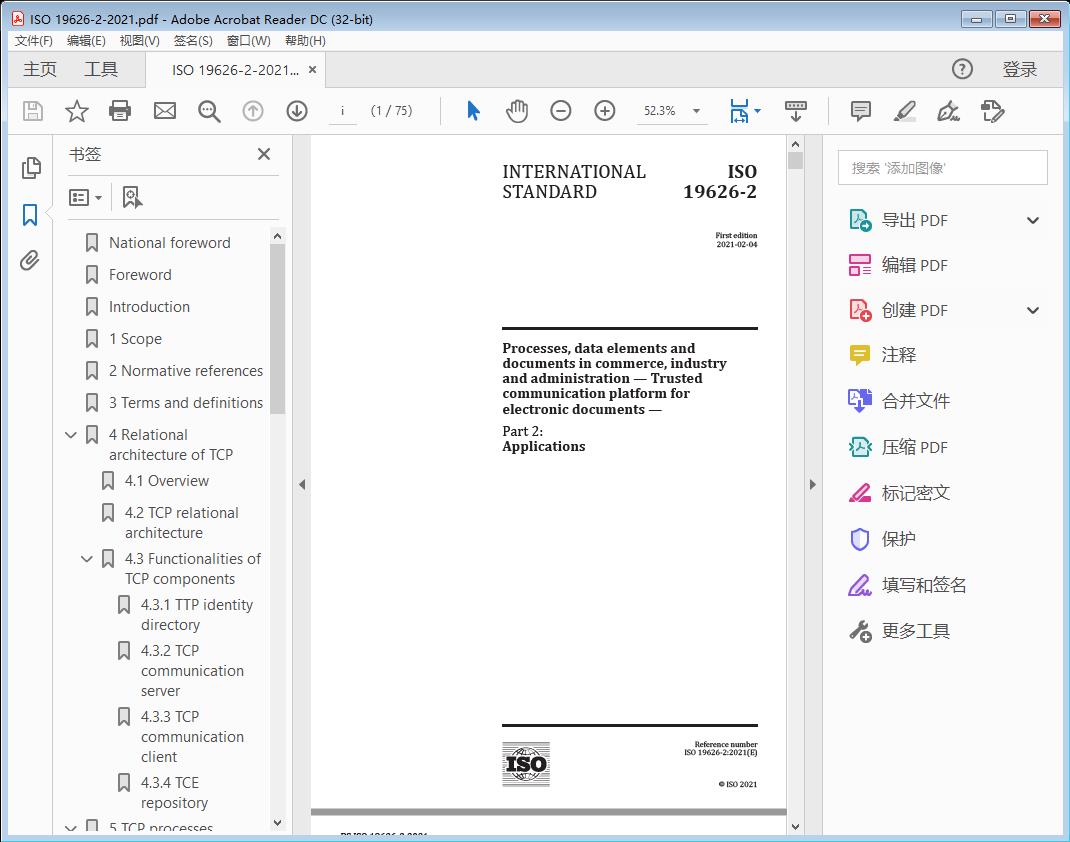Open the 窗口(W) menu

[x=248, y=41]
